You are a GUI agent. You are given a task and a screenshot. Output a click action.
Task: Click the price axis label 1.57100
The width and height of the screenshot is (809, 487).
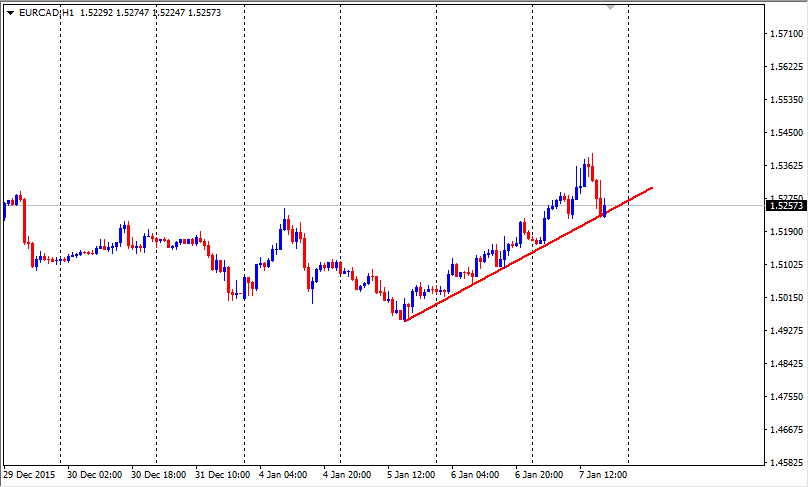point(787,34)
